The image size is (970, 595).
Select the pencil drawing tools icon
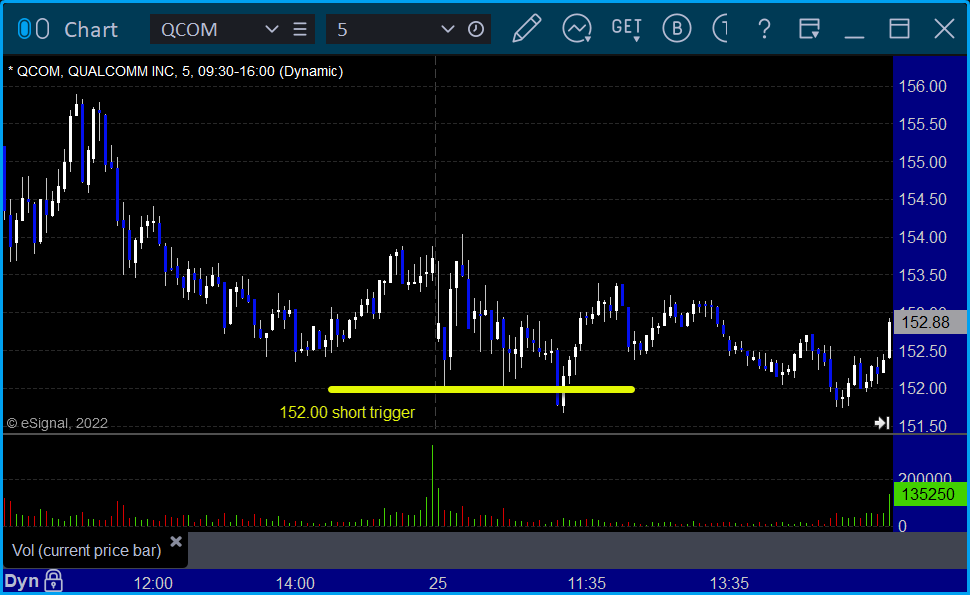pos(527,29)
